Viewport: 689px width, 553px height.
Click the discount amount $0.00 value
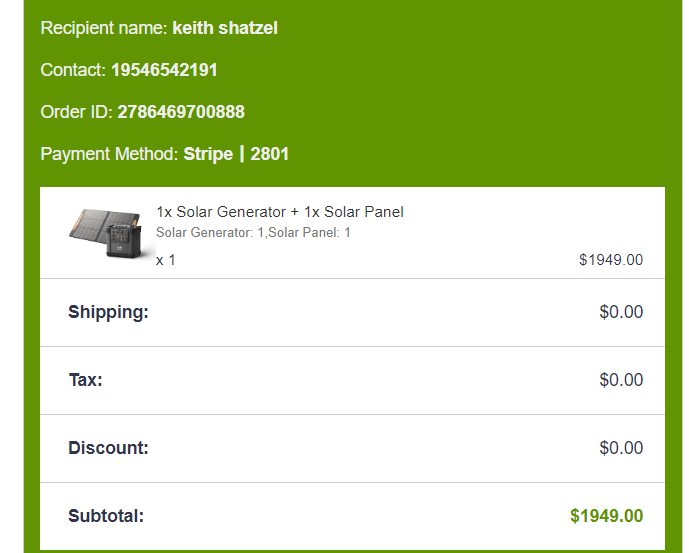(x=621, y=448)
